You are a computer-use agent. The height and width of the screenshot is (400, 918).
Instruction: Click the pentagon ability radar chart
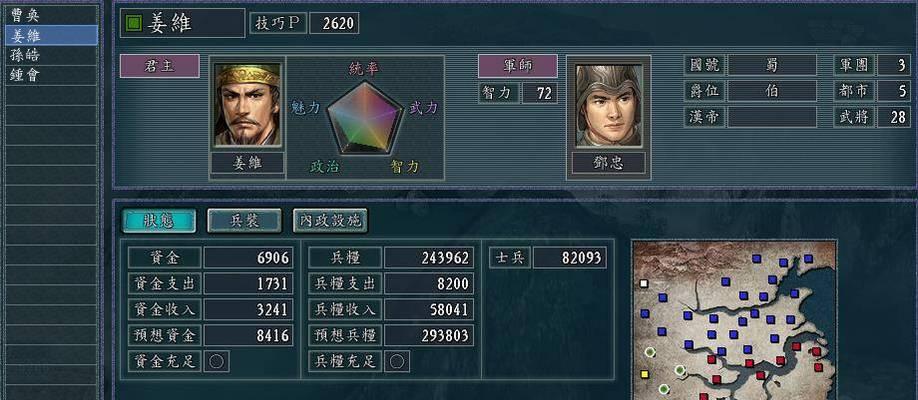click(364, 118)
